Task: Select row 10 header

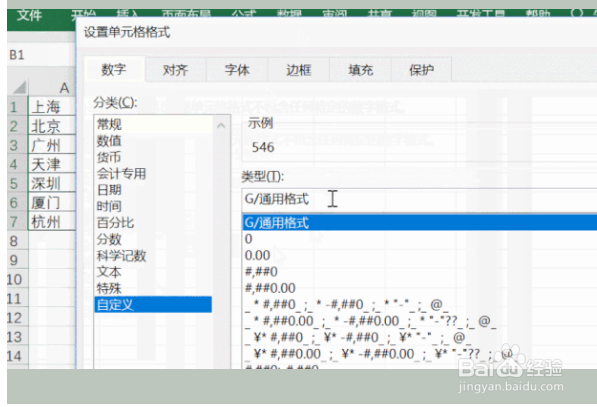Action: point(18,279)
